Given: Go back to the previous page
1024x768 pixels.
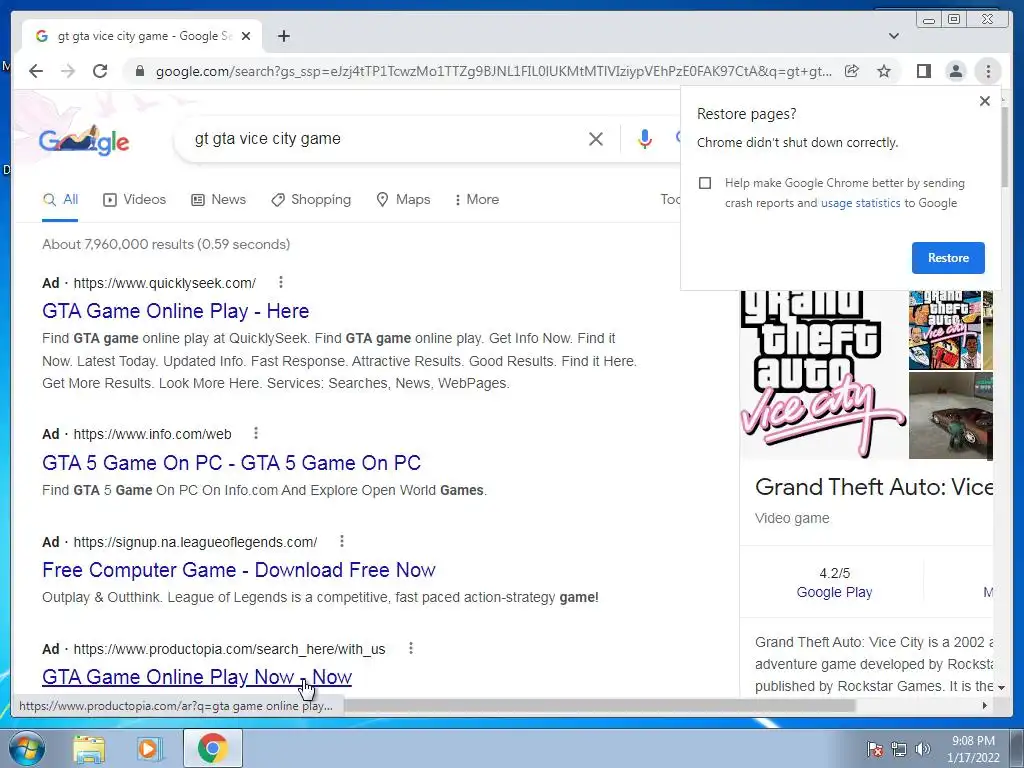Looking at the screenshot, I should tap(36, 71).
